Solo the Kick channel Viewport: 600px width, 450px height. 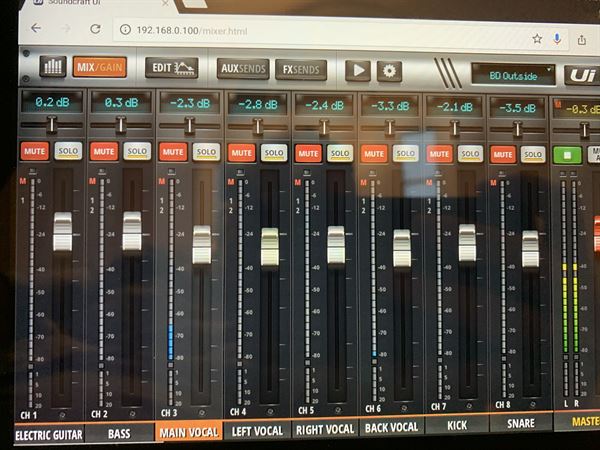tap(470, 154)
